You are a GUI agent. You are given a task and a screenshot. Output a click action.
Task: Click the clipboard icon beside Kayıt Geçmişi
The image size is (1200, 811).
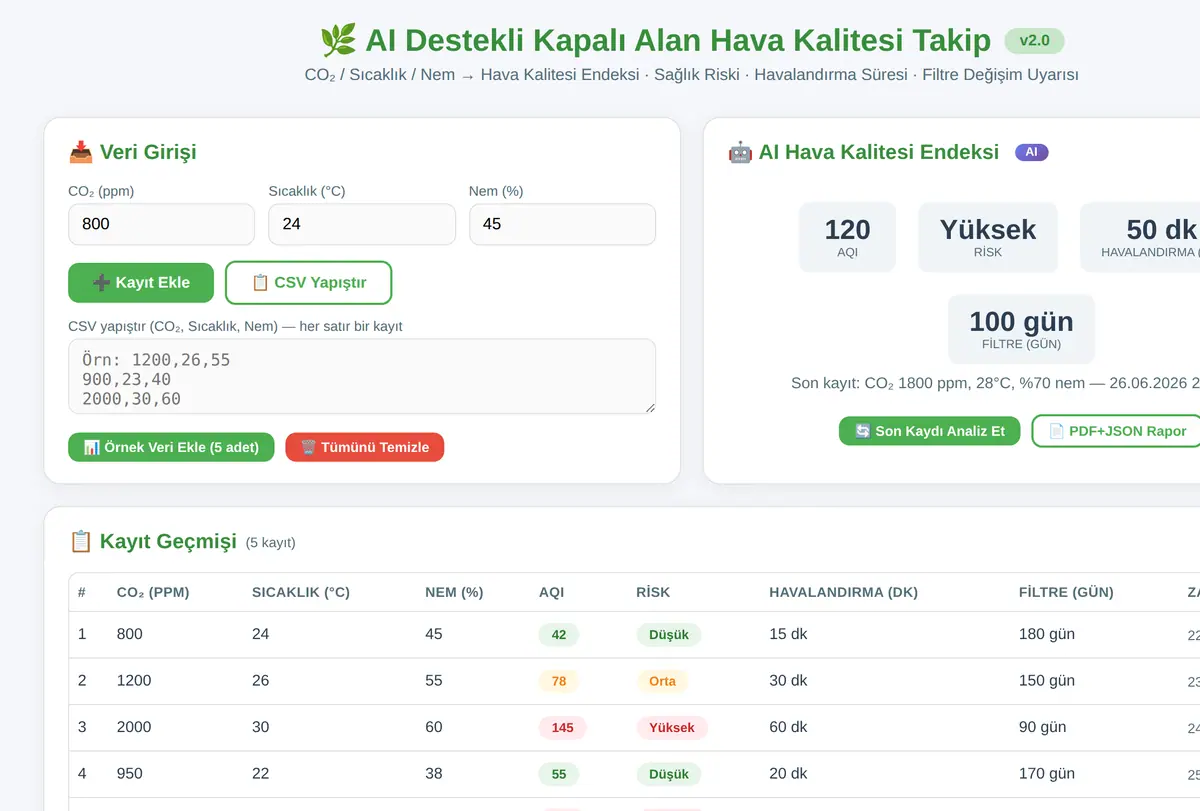[x=81, y=541]
